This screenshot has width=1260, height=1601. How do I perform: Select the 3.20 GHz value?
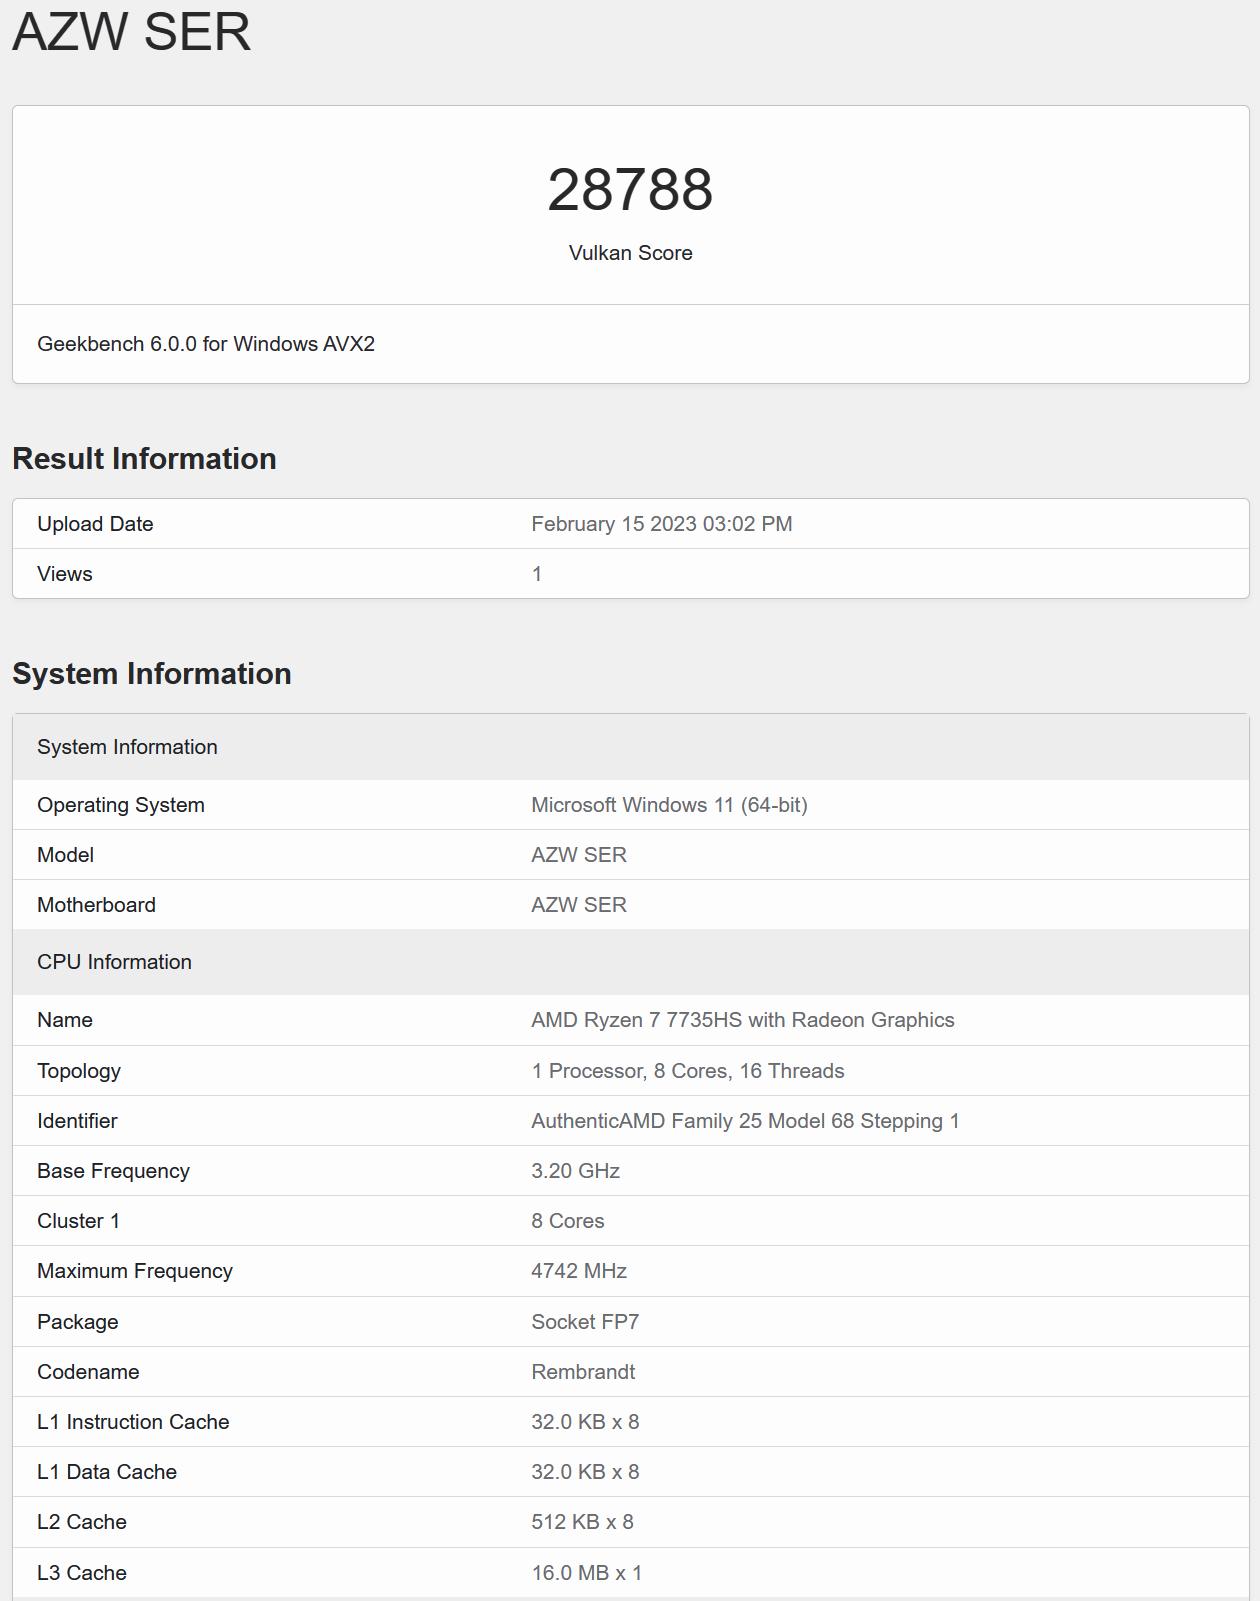pyautogui.click(x=576, y=1171)
